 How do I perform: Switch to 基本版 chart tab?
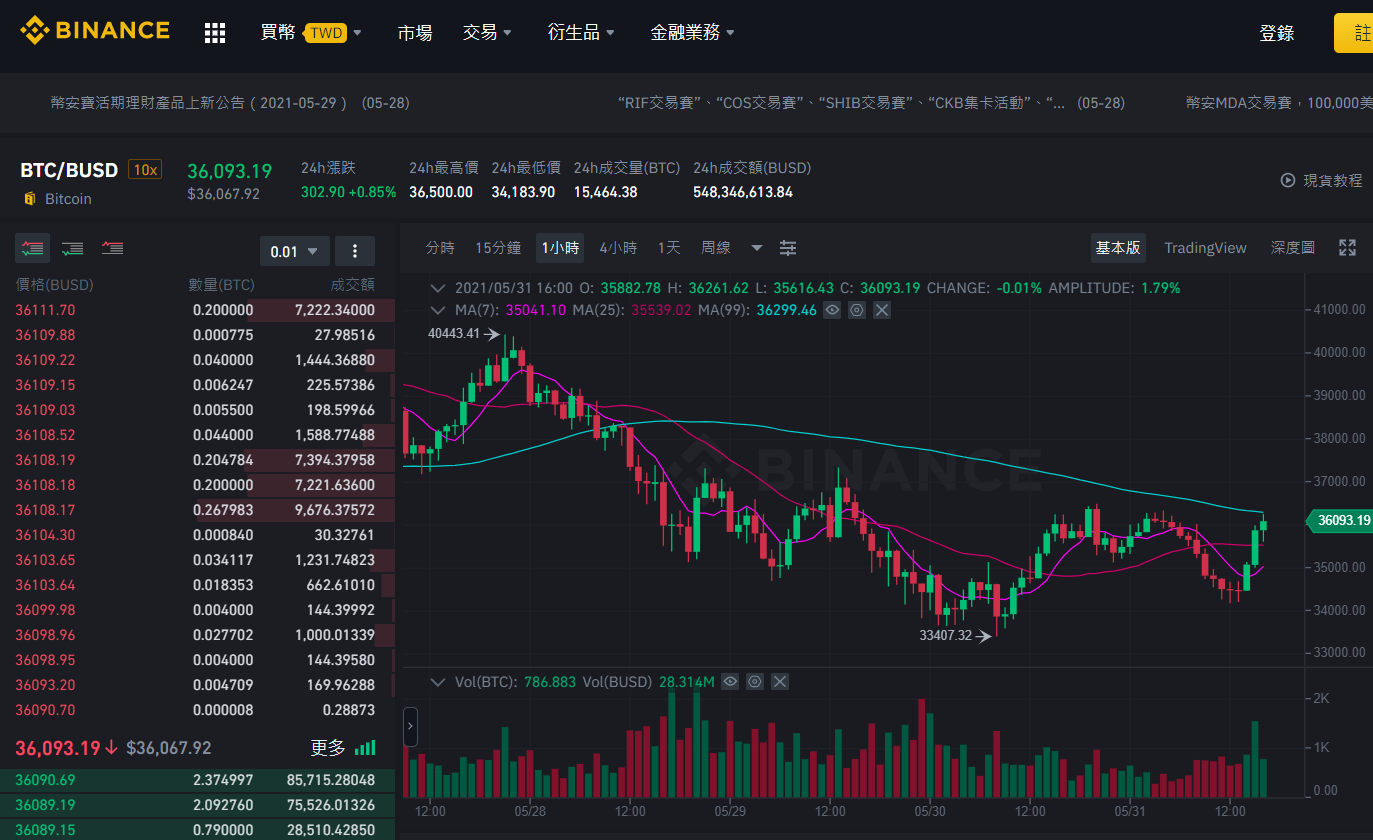click(1118, 248)
